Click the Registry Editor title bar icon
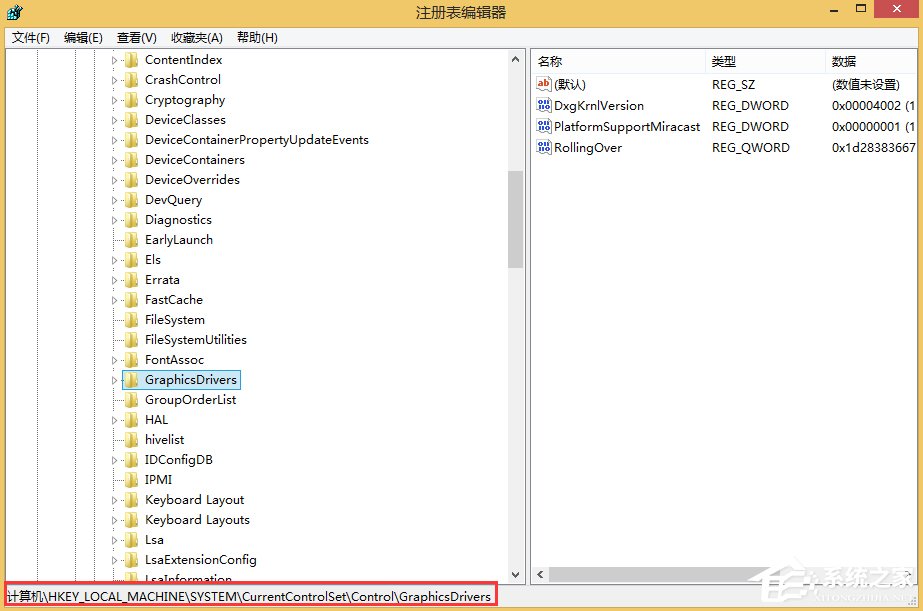Screen dimensions: 923x611 pos(13,11)
